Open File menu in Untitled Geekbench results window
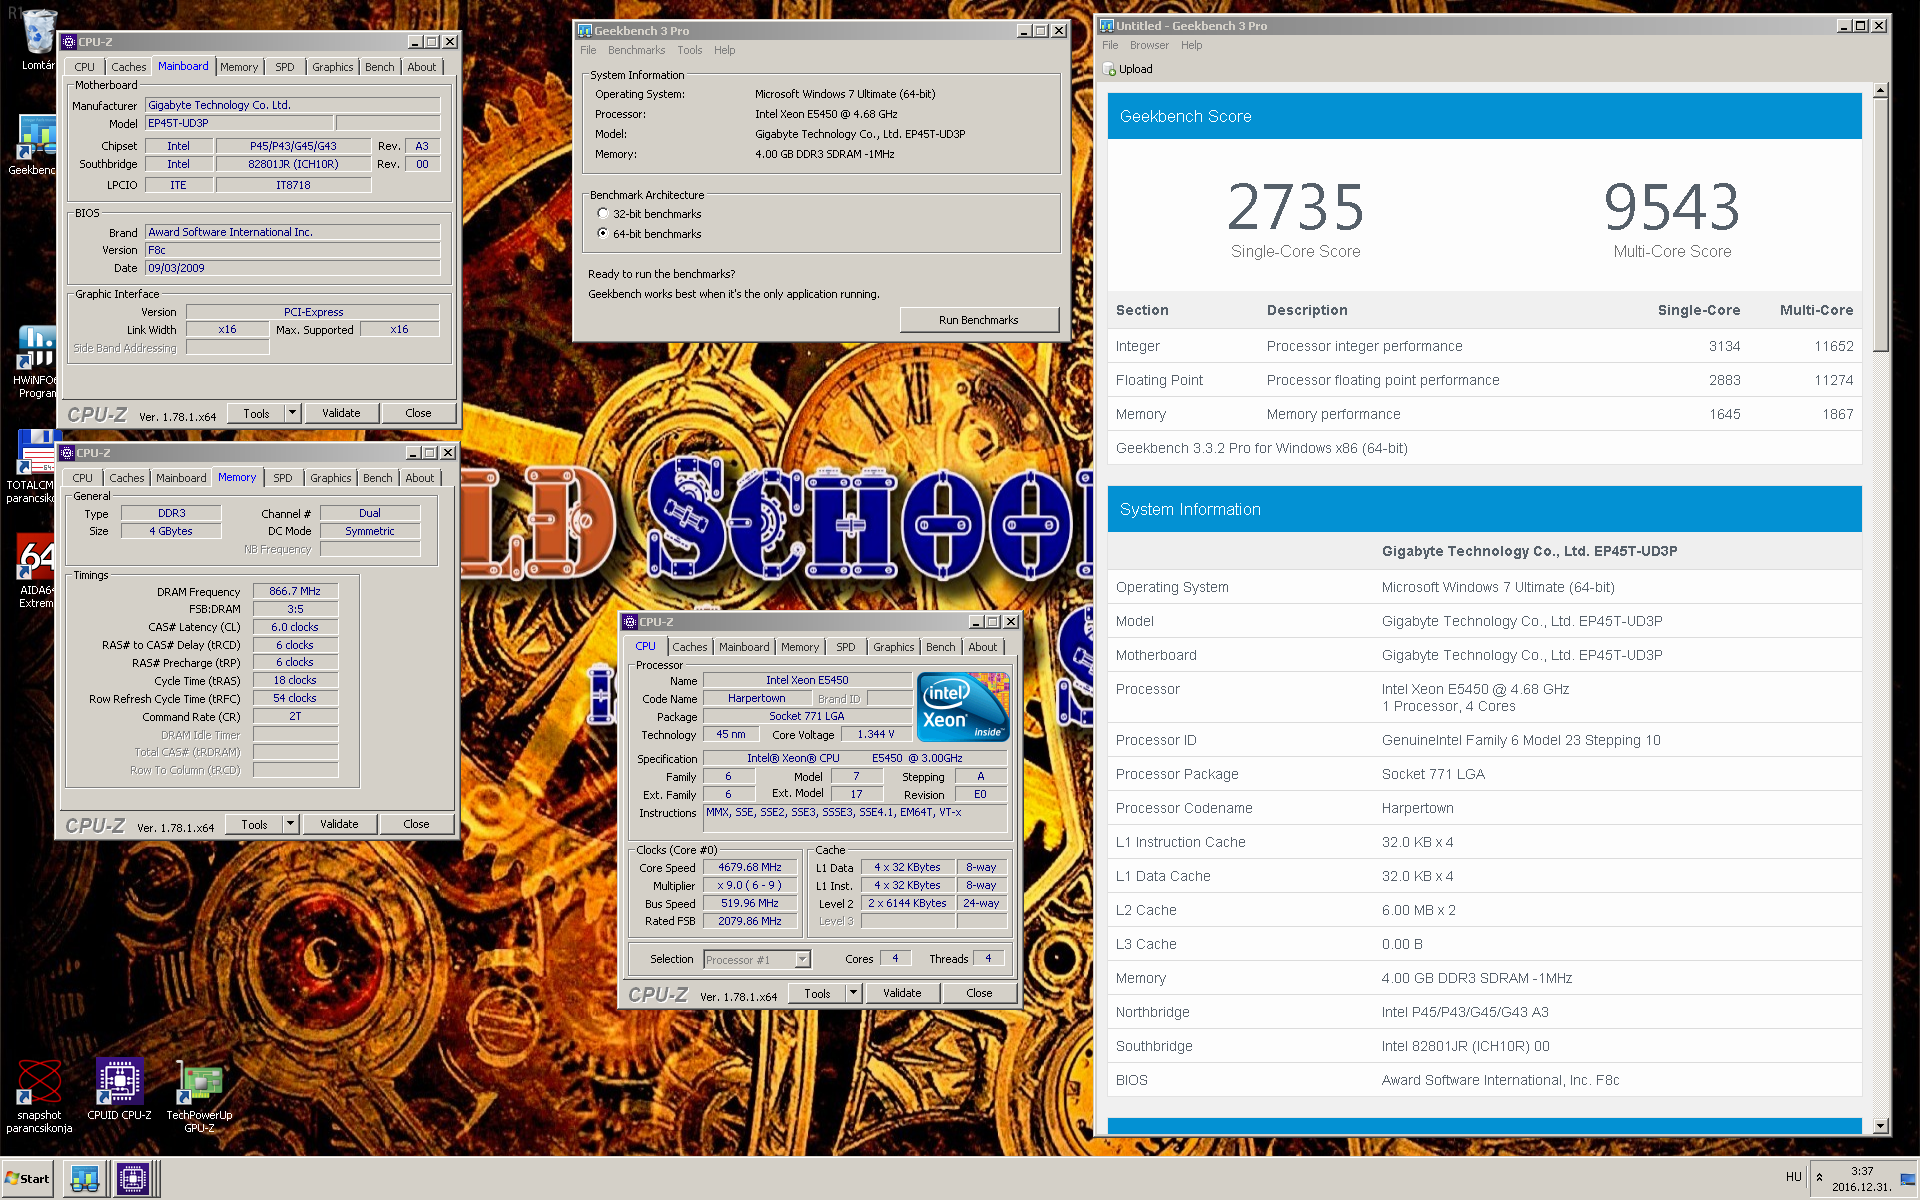This screenshot has height=1200, width=1920. click(1110, 45)
